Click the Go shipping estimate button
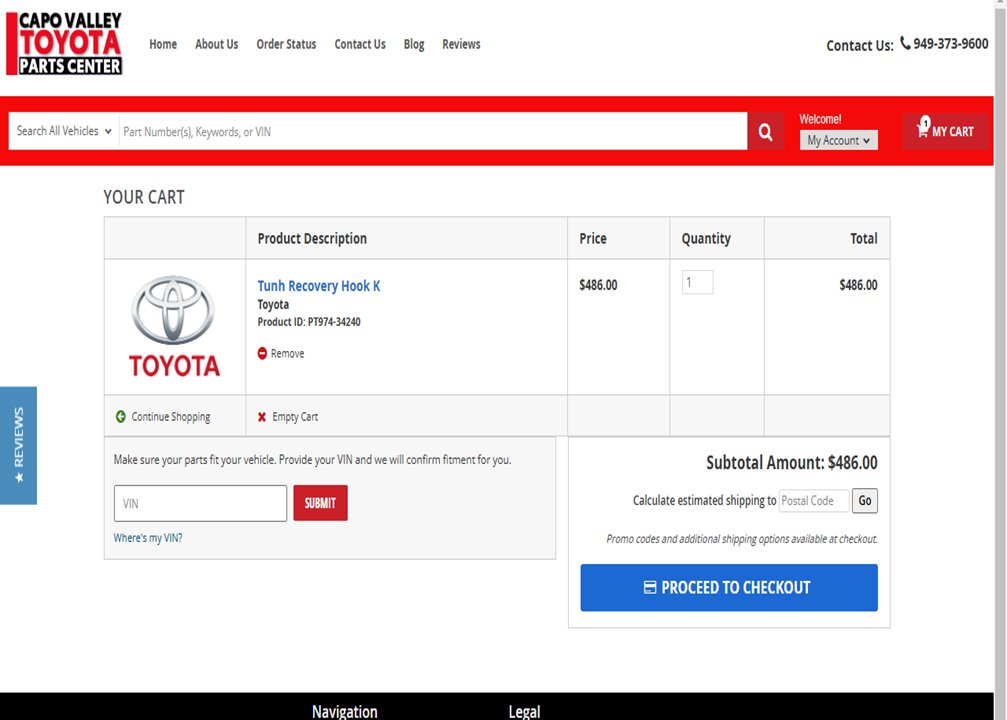The width and height of the screenshot is (1007, 720). click(864, 500)
